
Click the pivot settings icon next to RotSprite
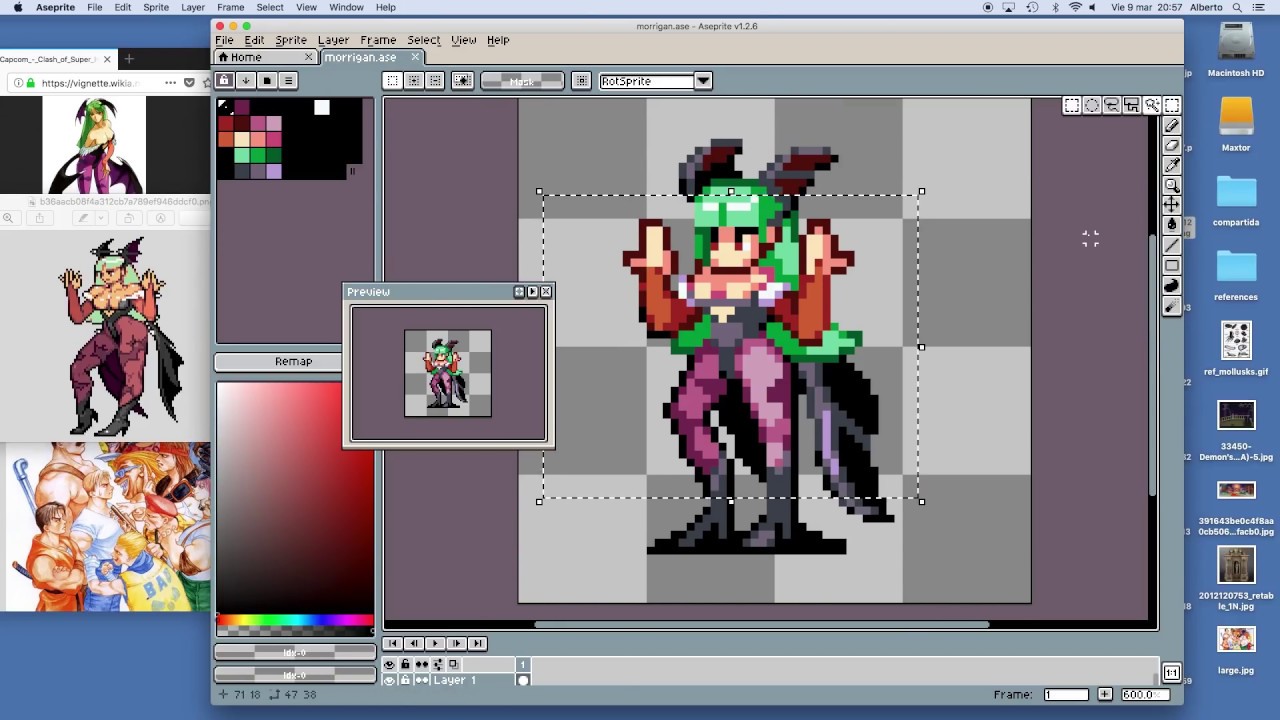581,81
